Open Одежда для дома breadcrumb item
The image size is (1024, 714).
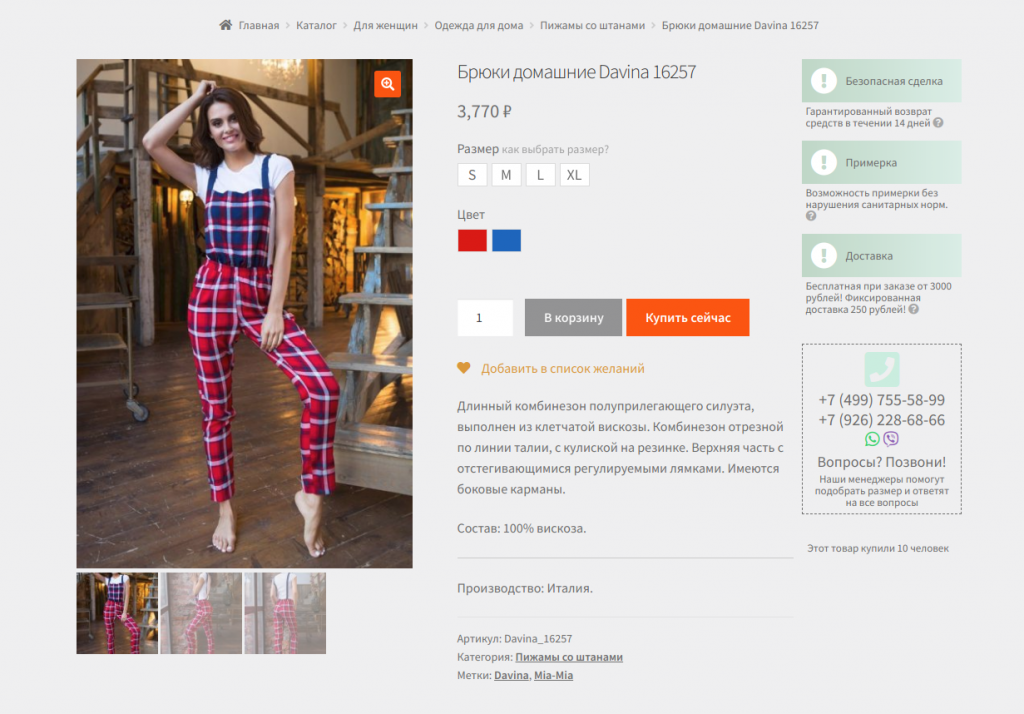click(479, 25)
